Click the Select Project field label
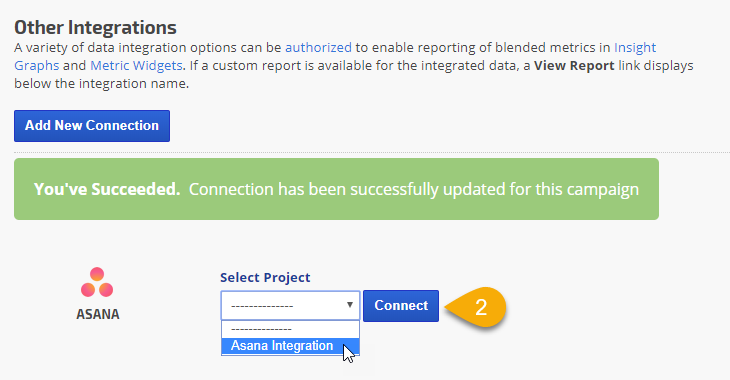The width and height of the screenshot is (730, 380). click(265, 278)
